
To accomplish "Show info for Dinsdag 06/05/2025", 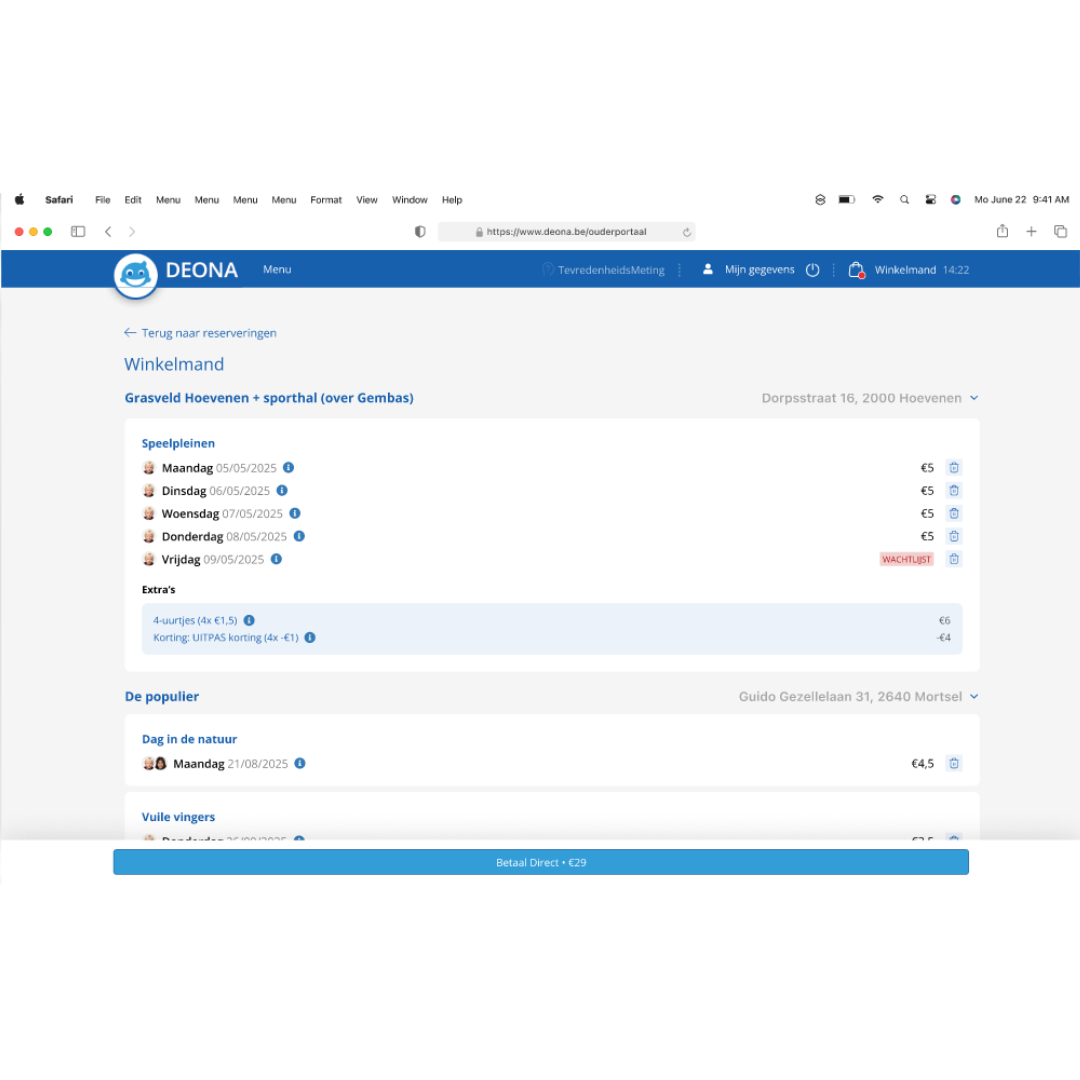I will 282,490.
